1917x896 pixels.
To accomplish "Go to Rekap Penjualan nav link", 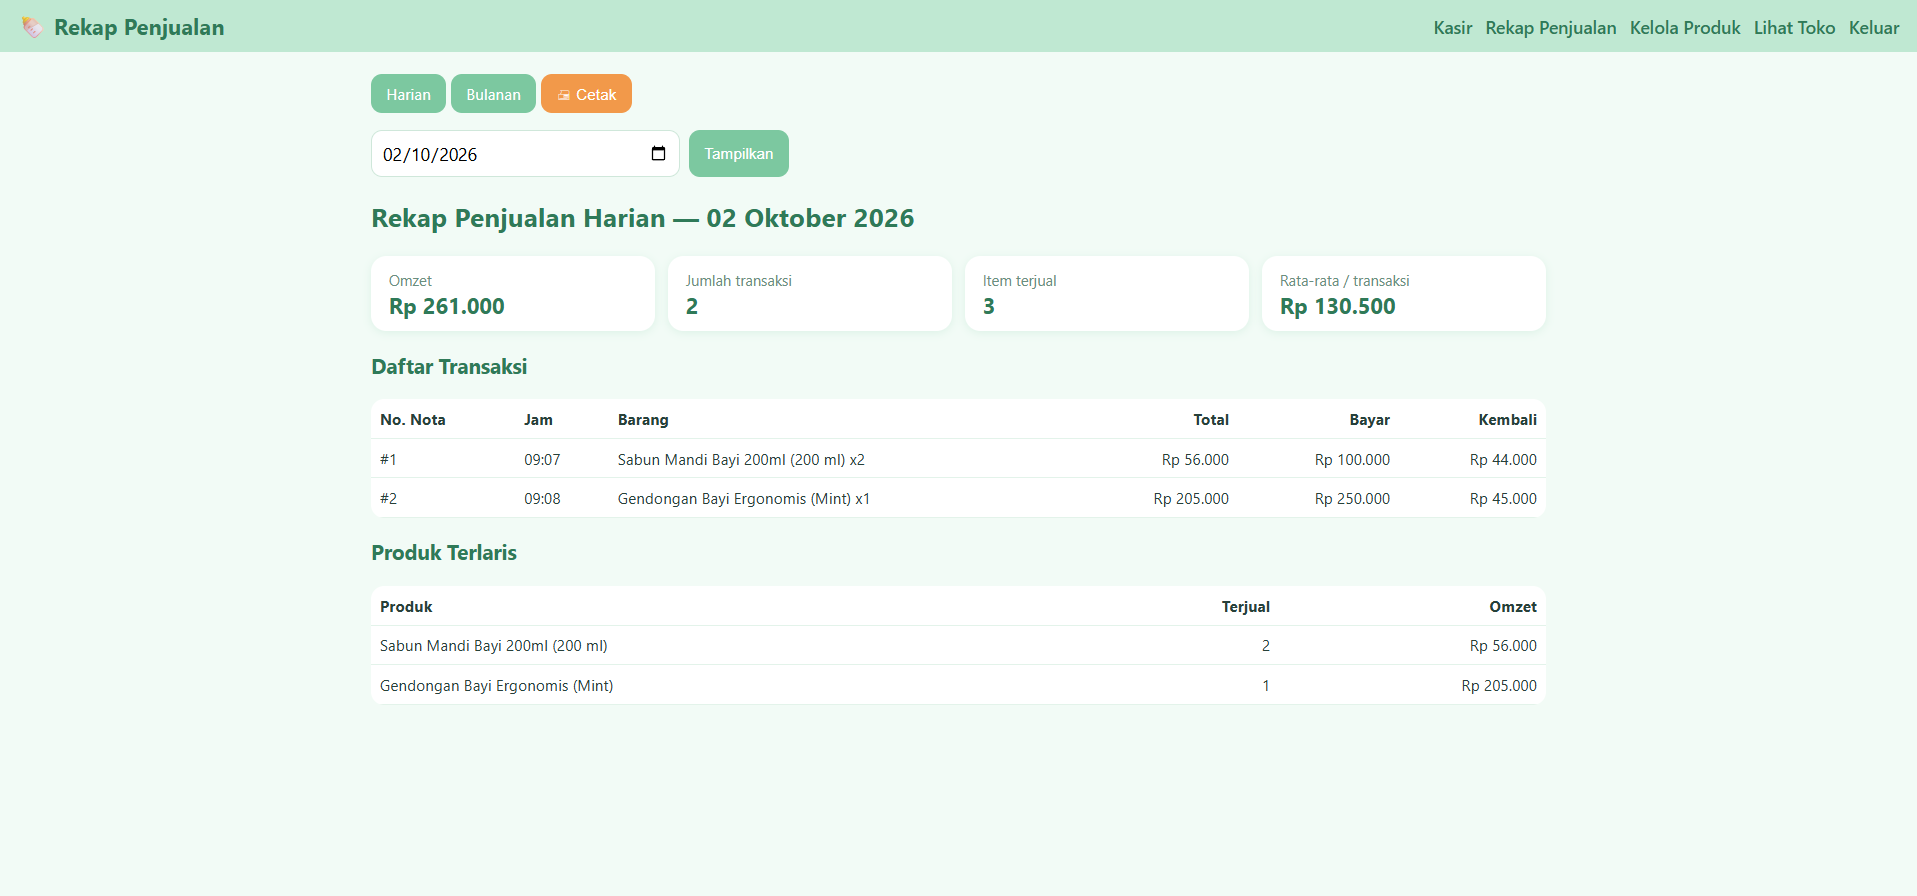I will point(1551,28).
